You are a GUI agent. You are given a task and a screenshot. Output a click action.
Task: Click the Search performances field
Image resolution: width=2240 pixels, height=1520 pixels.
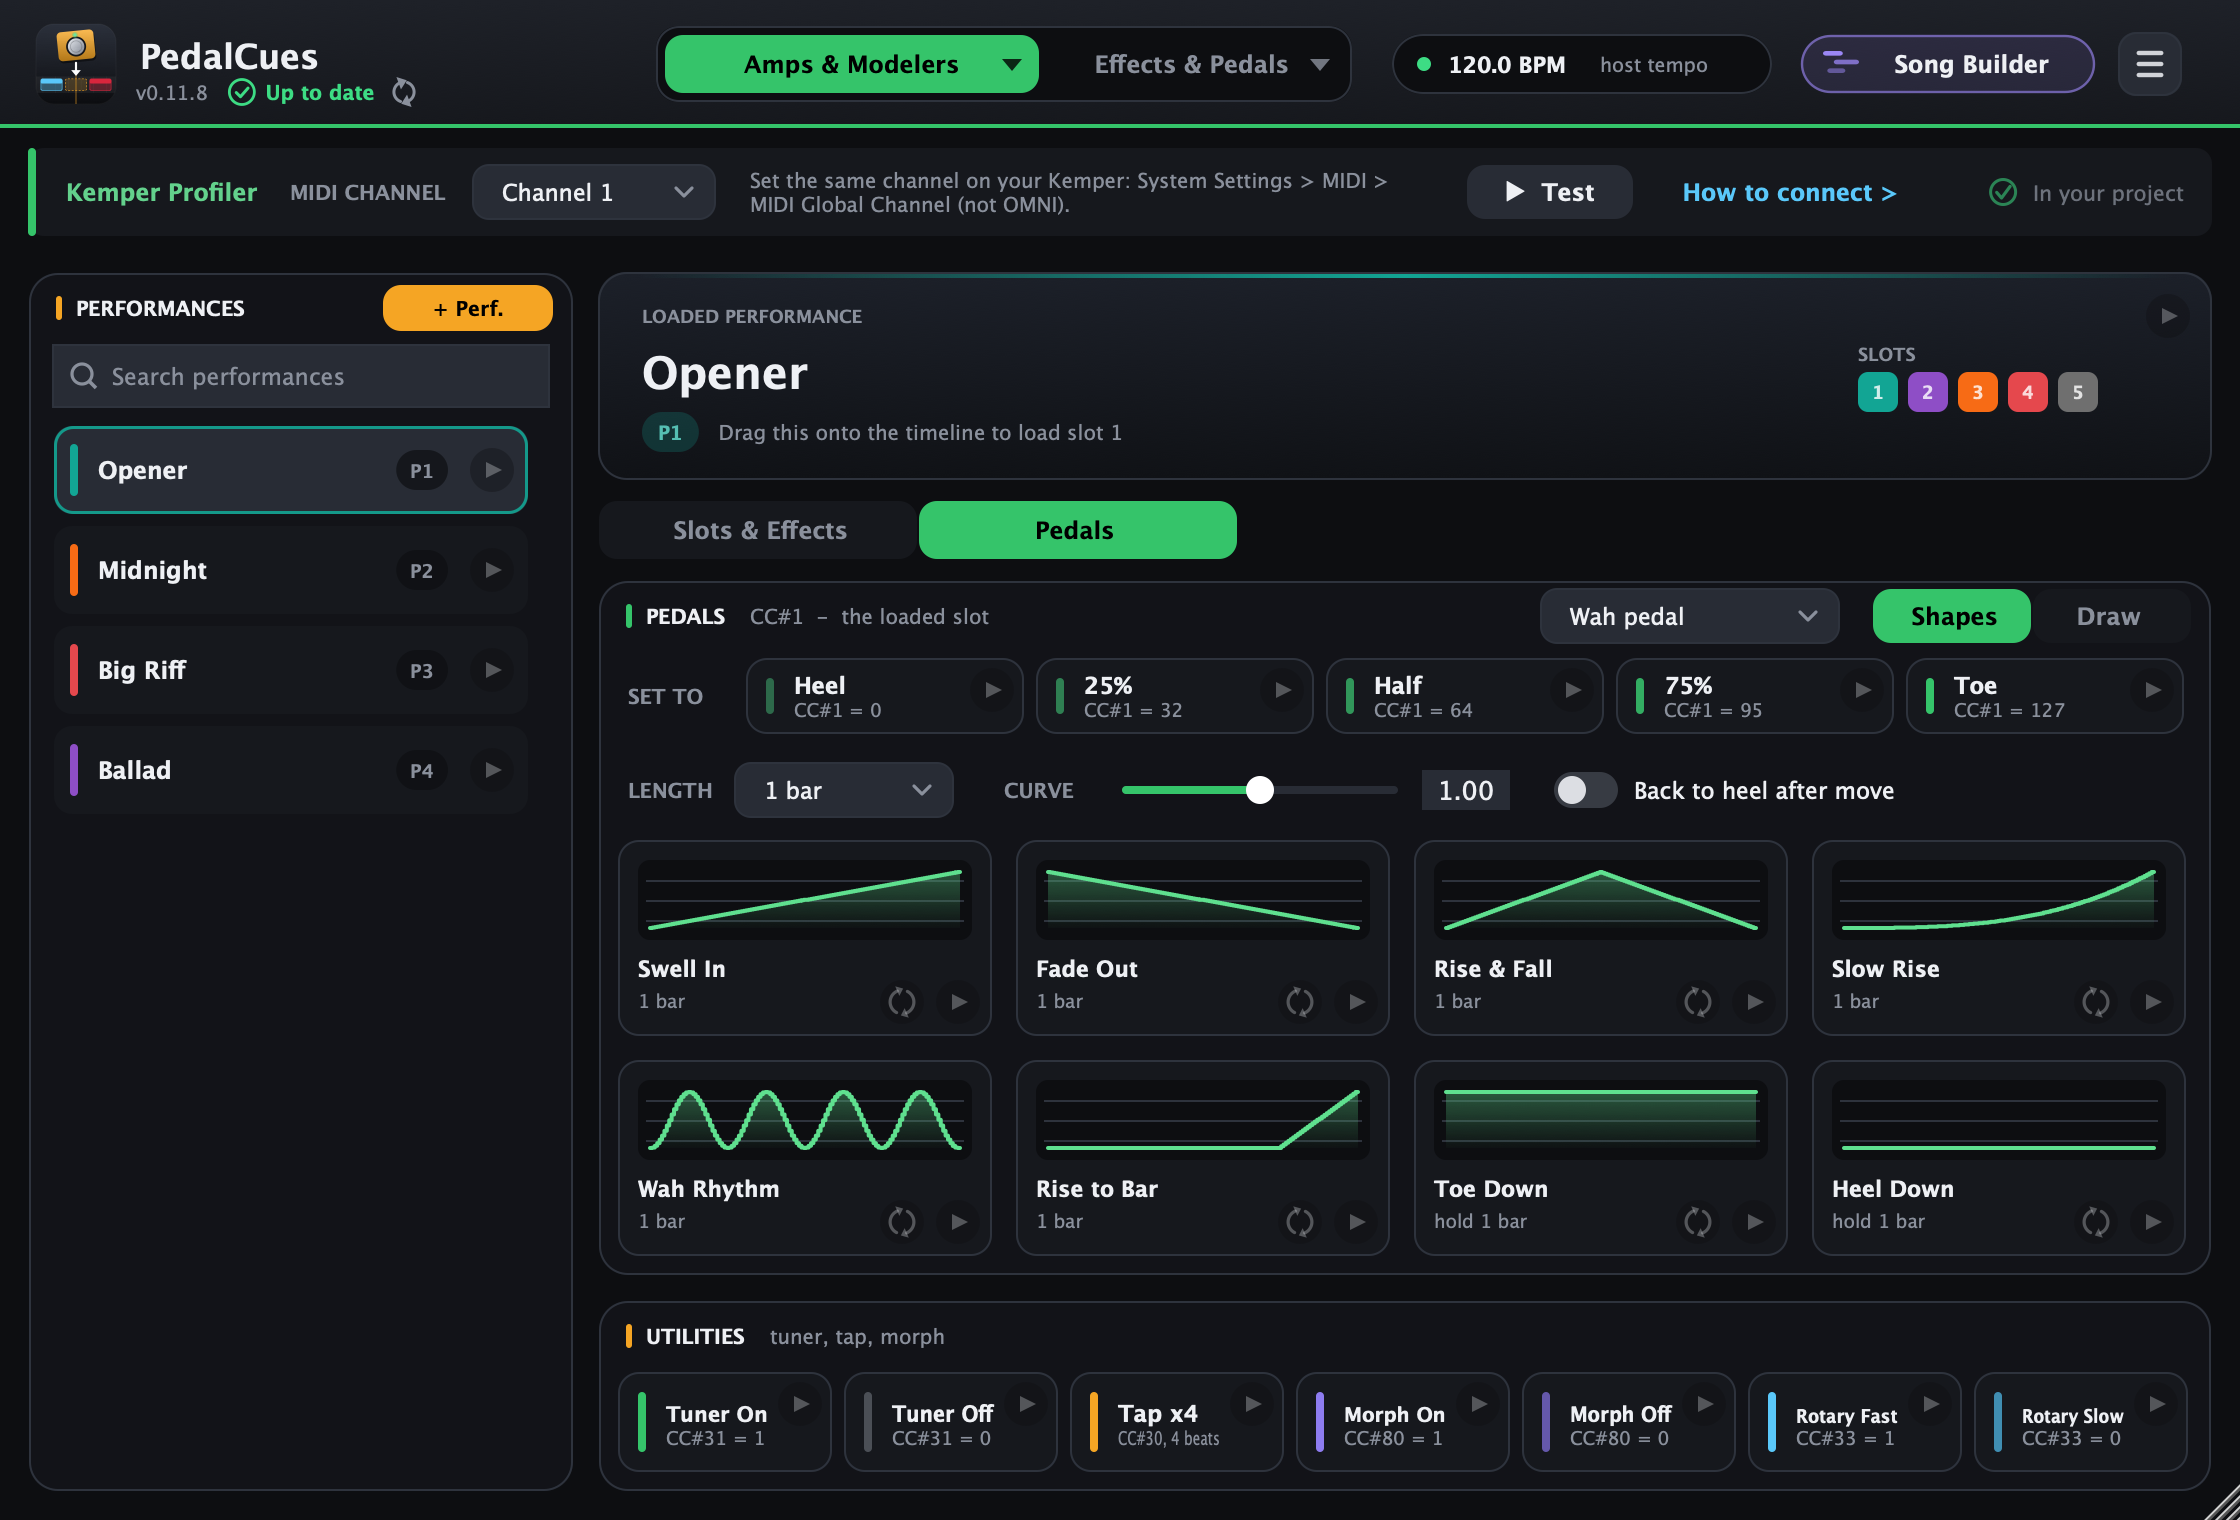pyautogui.click(x=301, y=376)
